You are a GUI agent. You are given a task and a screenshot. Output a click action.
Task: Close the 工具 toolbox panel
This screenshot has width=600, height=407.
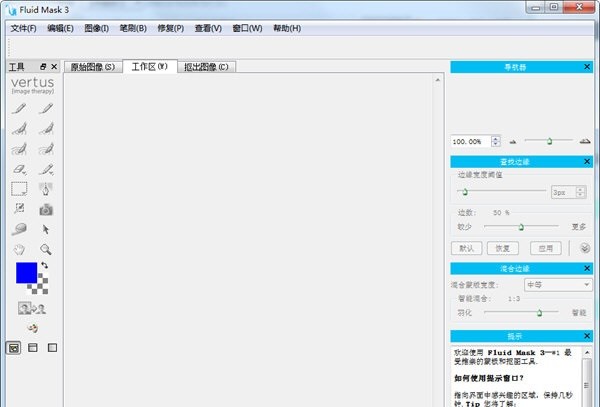pos(54,67)
